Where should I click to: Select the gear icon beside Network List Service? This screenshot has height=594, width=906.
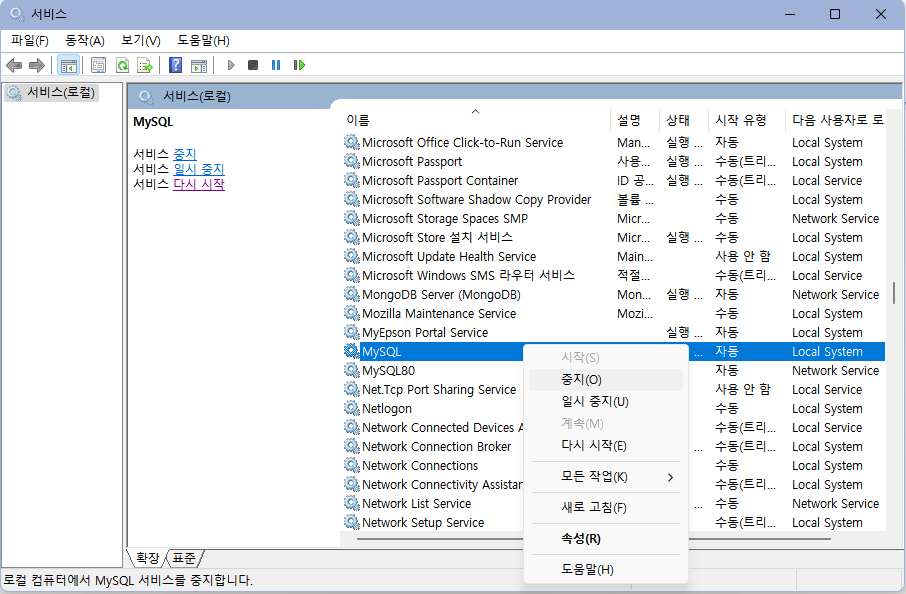[x=351, y=503]
